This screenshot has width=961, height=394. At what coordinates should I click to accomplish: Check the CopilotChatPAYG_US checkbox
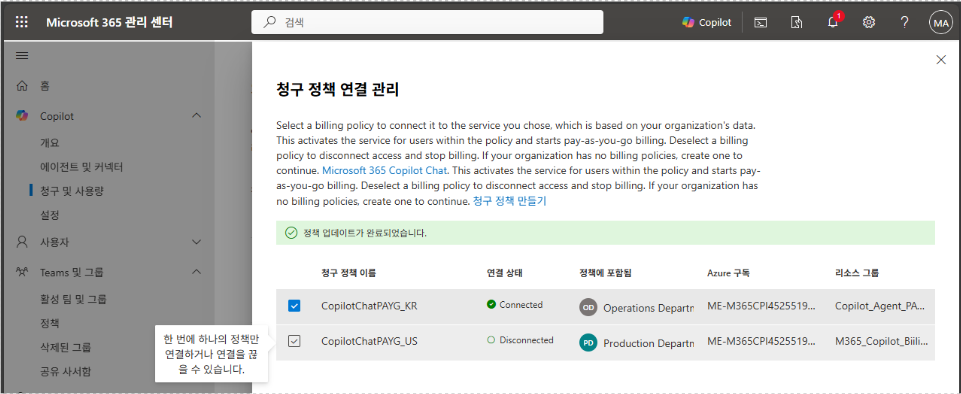tap(294, 342)
